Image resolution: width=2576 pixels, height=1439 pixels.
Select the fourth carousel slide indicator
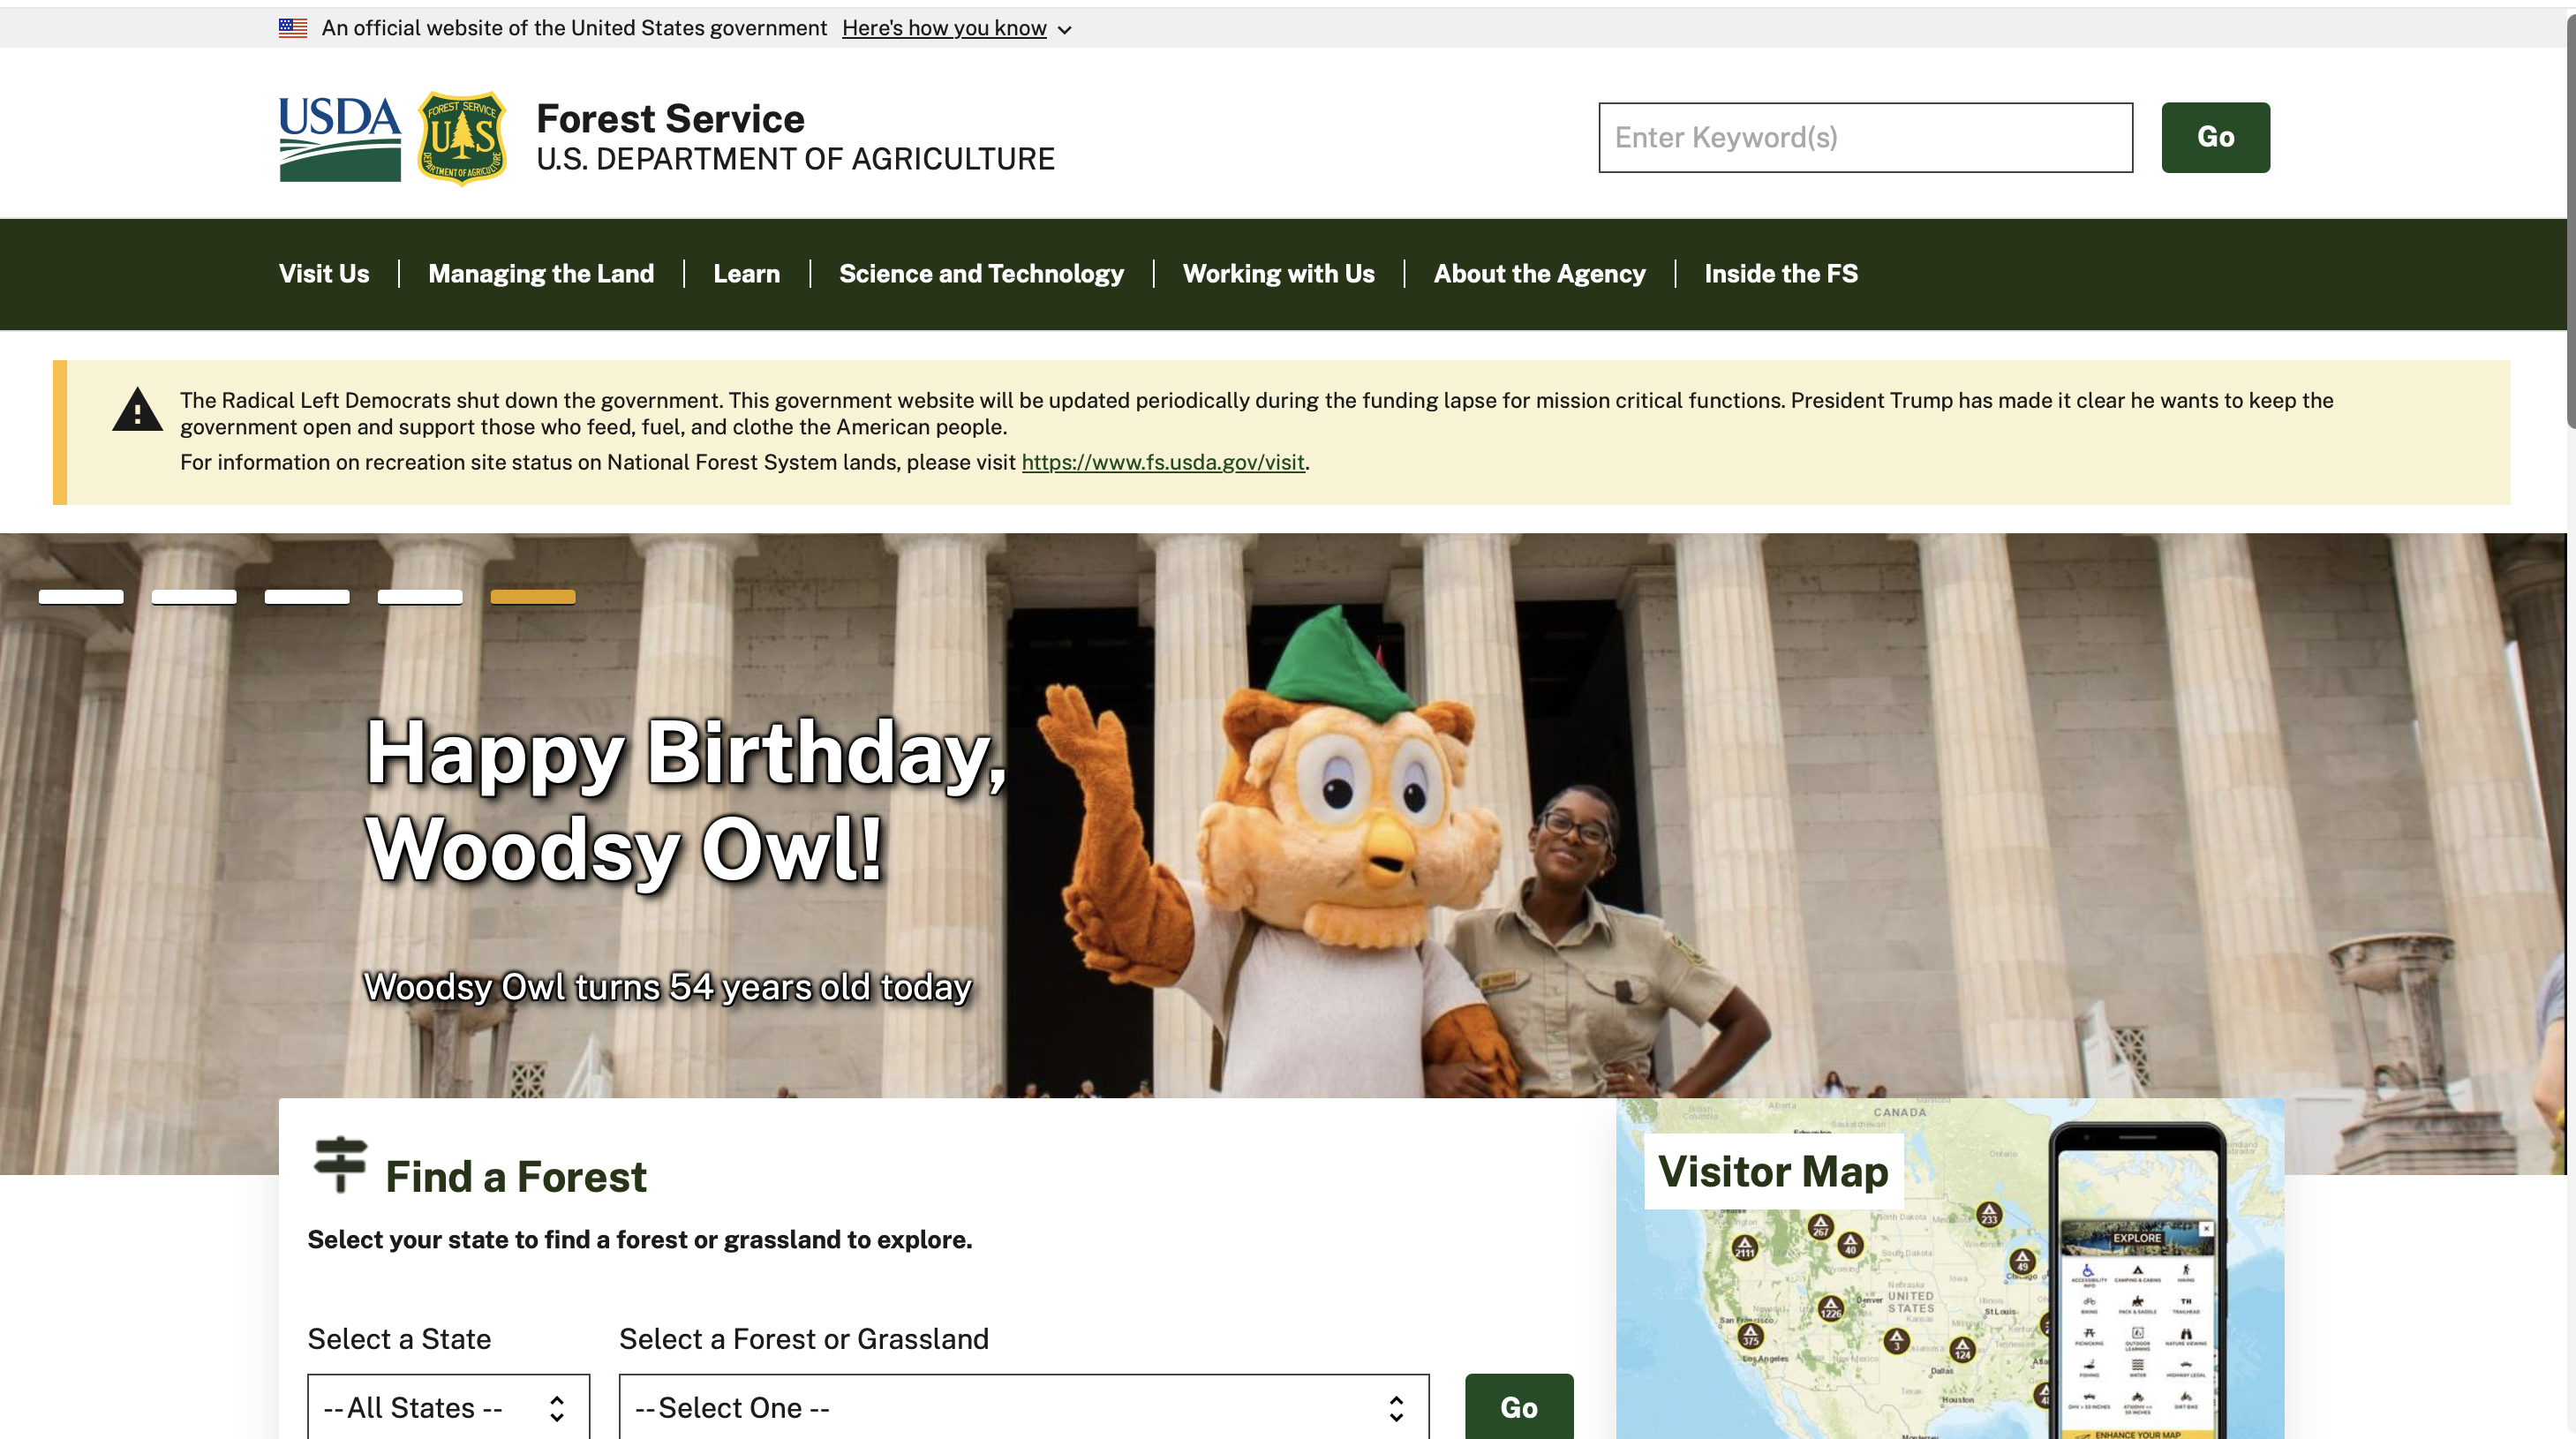(420, 597)
